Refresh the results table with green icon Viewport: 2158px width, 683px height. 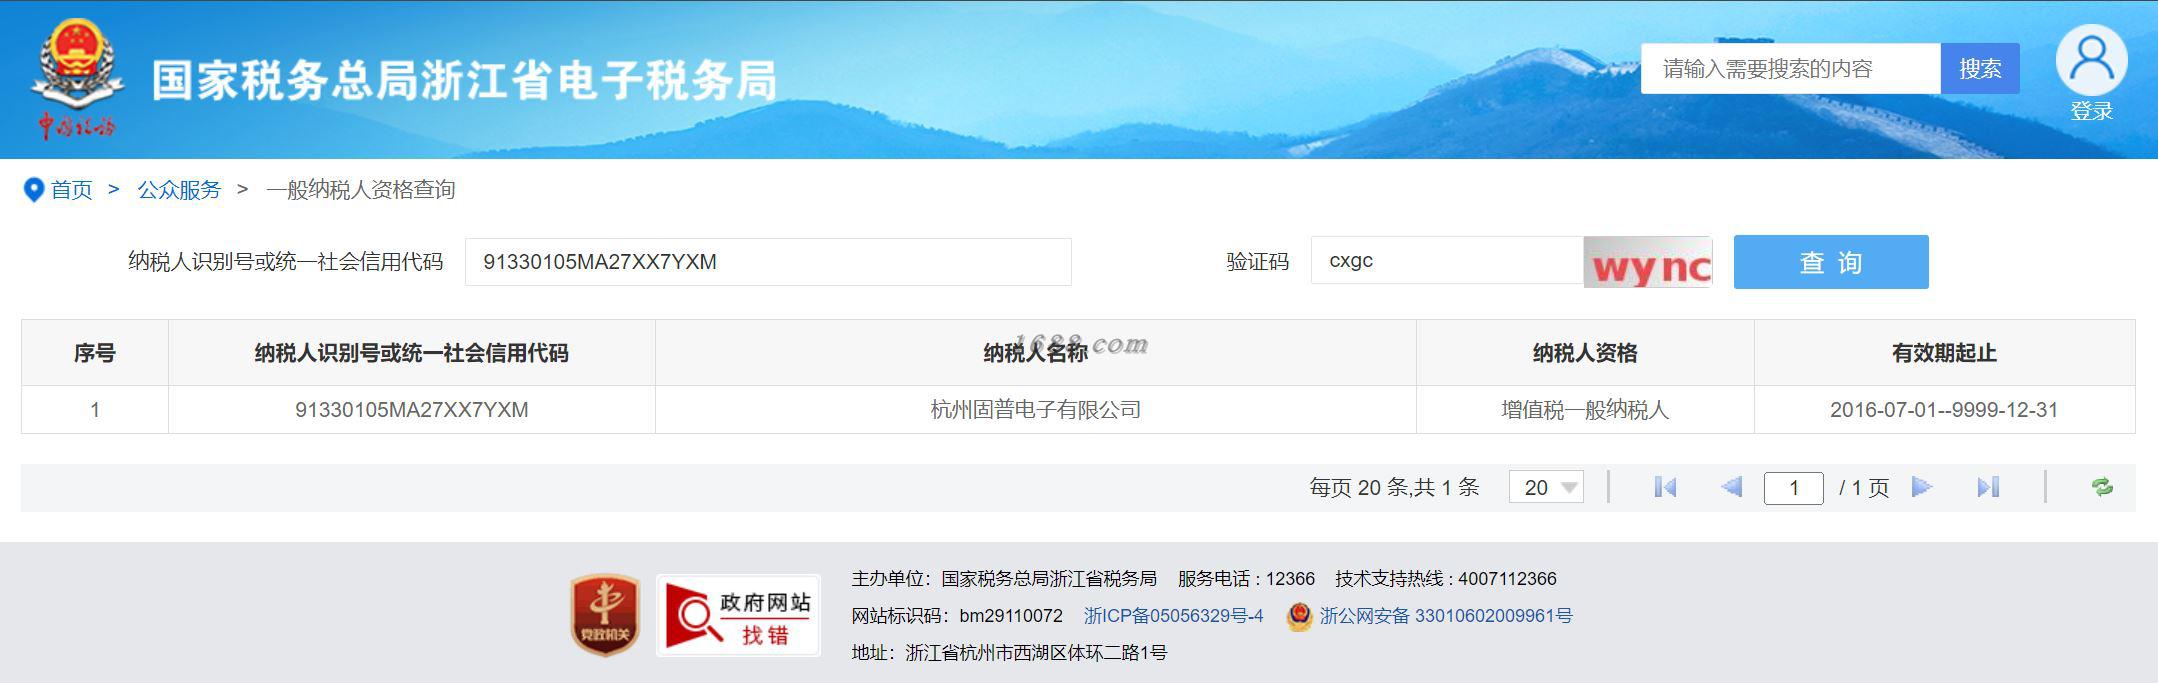pyautogui.click(x=2102, y=487)
